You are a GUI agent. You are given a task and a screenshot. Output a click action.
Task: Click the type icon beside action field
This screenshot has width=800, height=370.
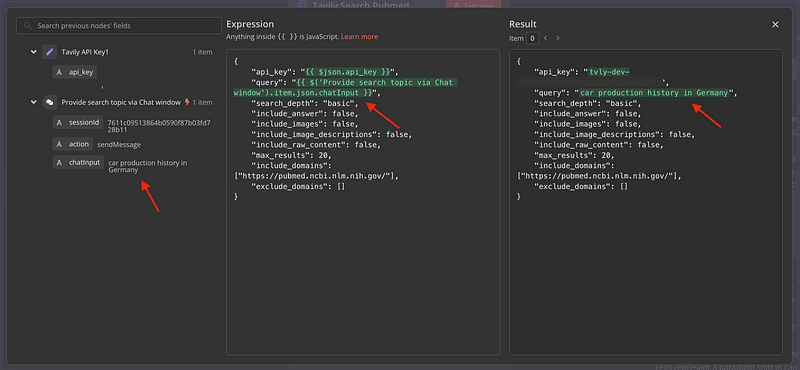(59, 144)
